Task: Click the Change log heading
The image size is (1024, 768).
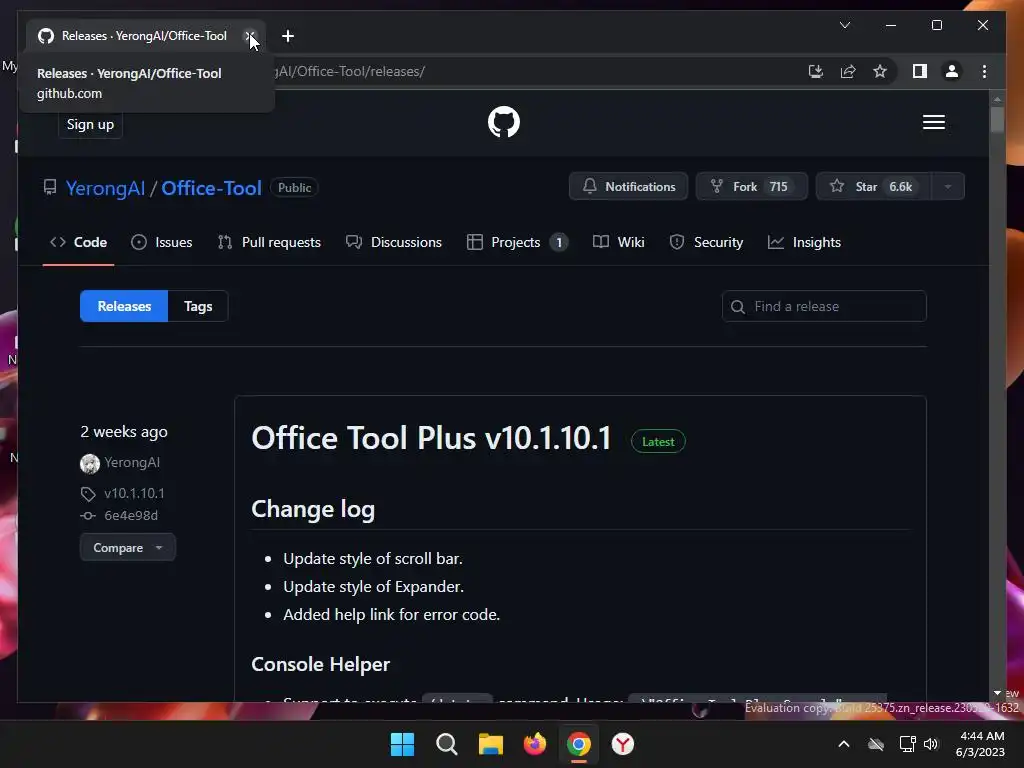Action: [313, 509]
